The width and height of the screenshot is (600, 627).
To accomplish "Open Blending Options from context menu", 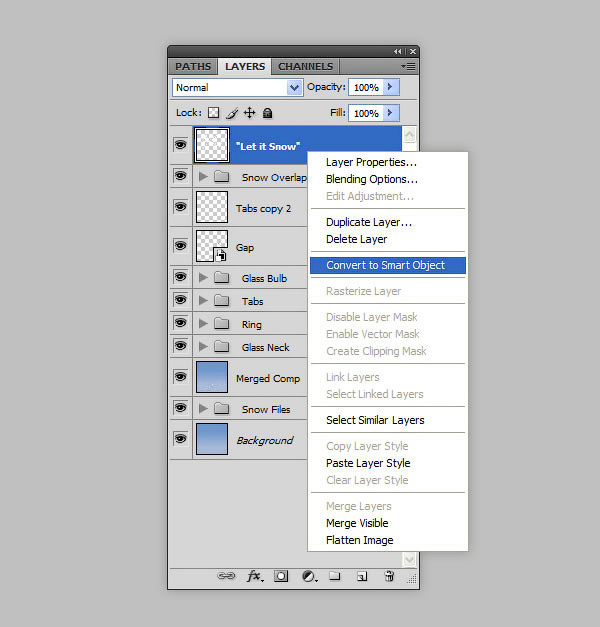I will (x=372, y=179).
